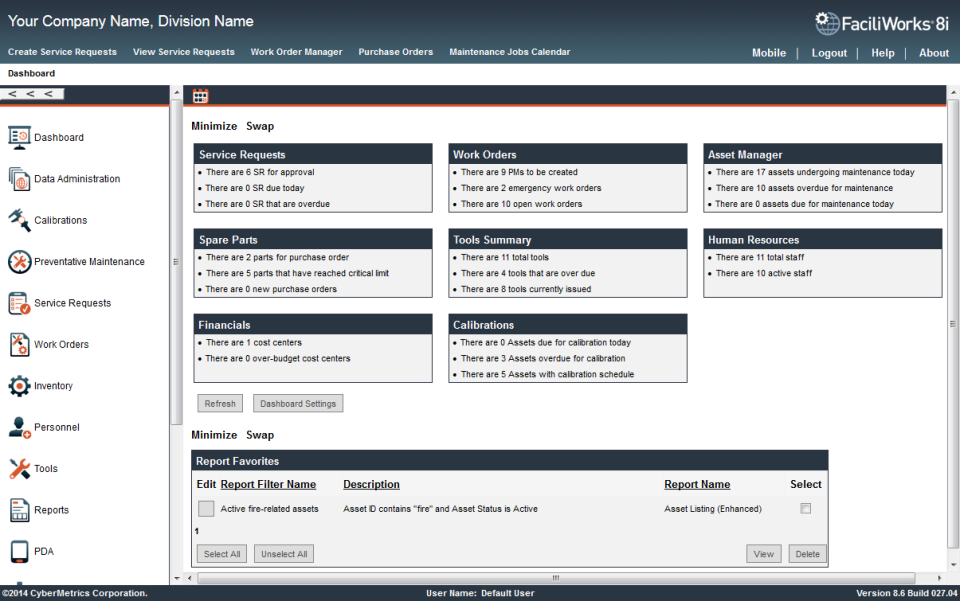Click 'There are 4 tools that are over due'
Viewport: 960px width, 601px height.
coord(528,274)
